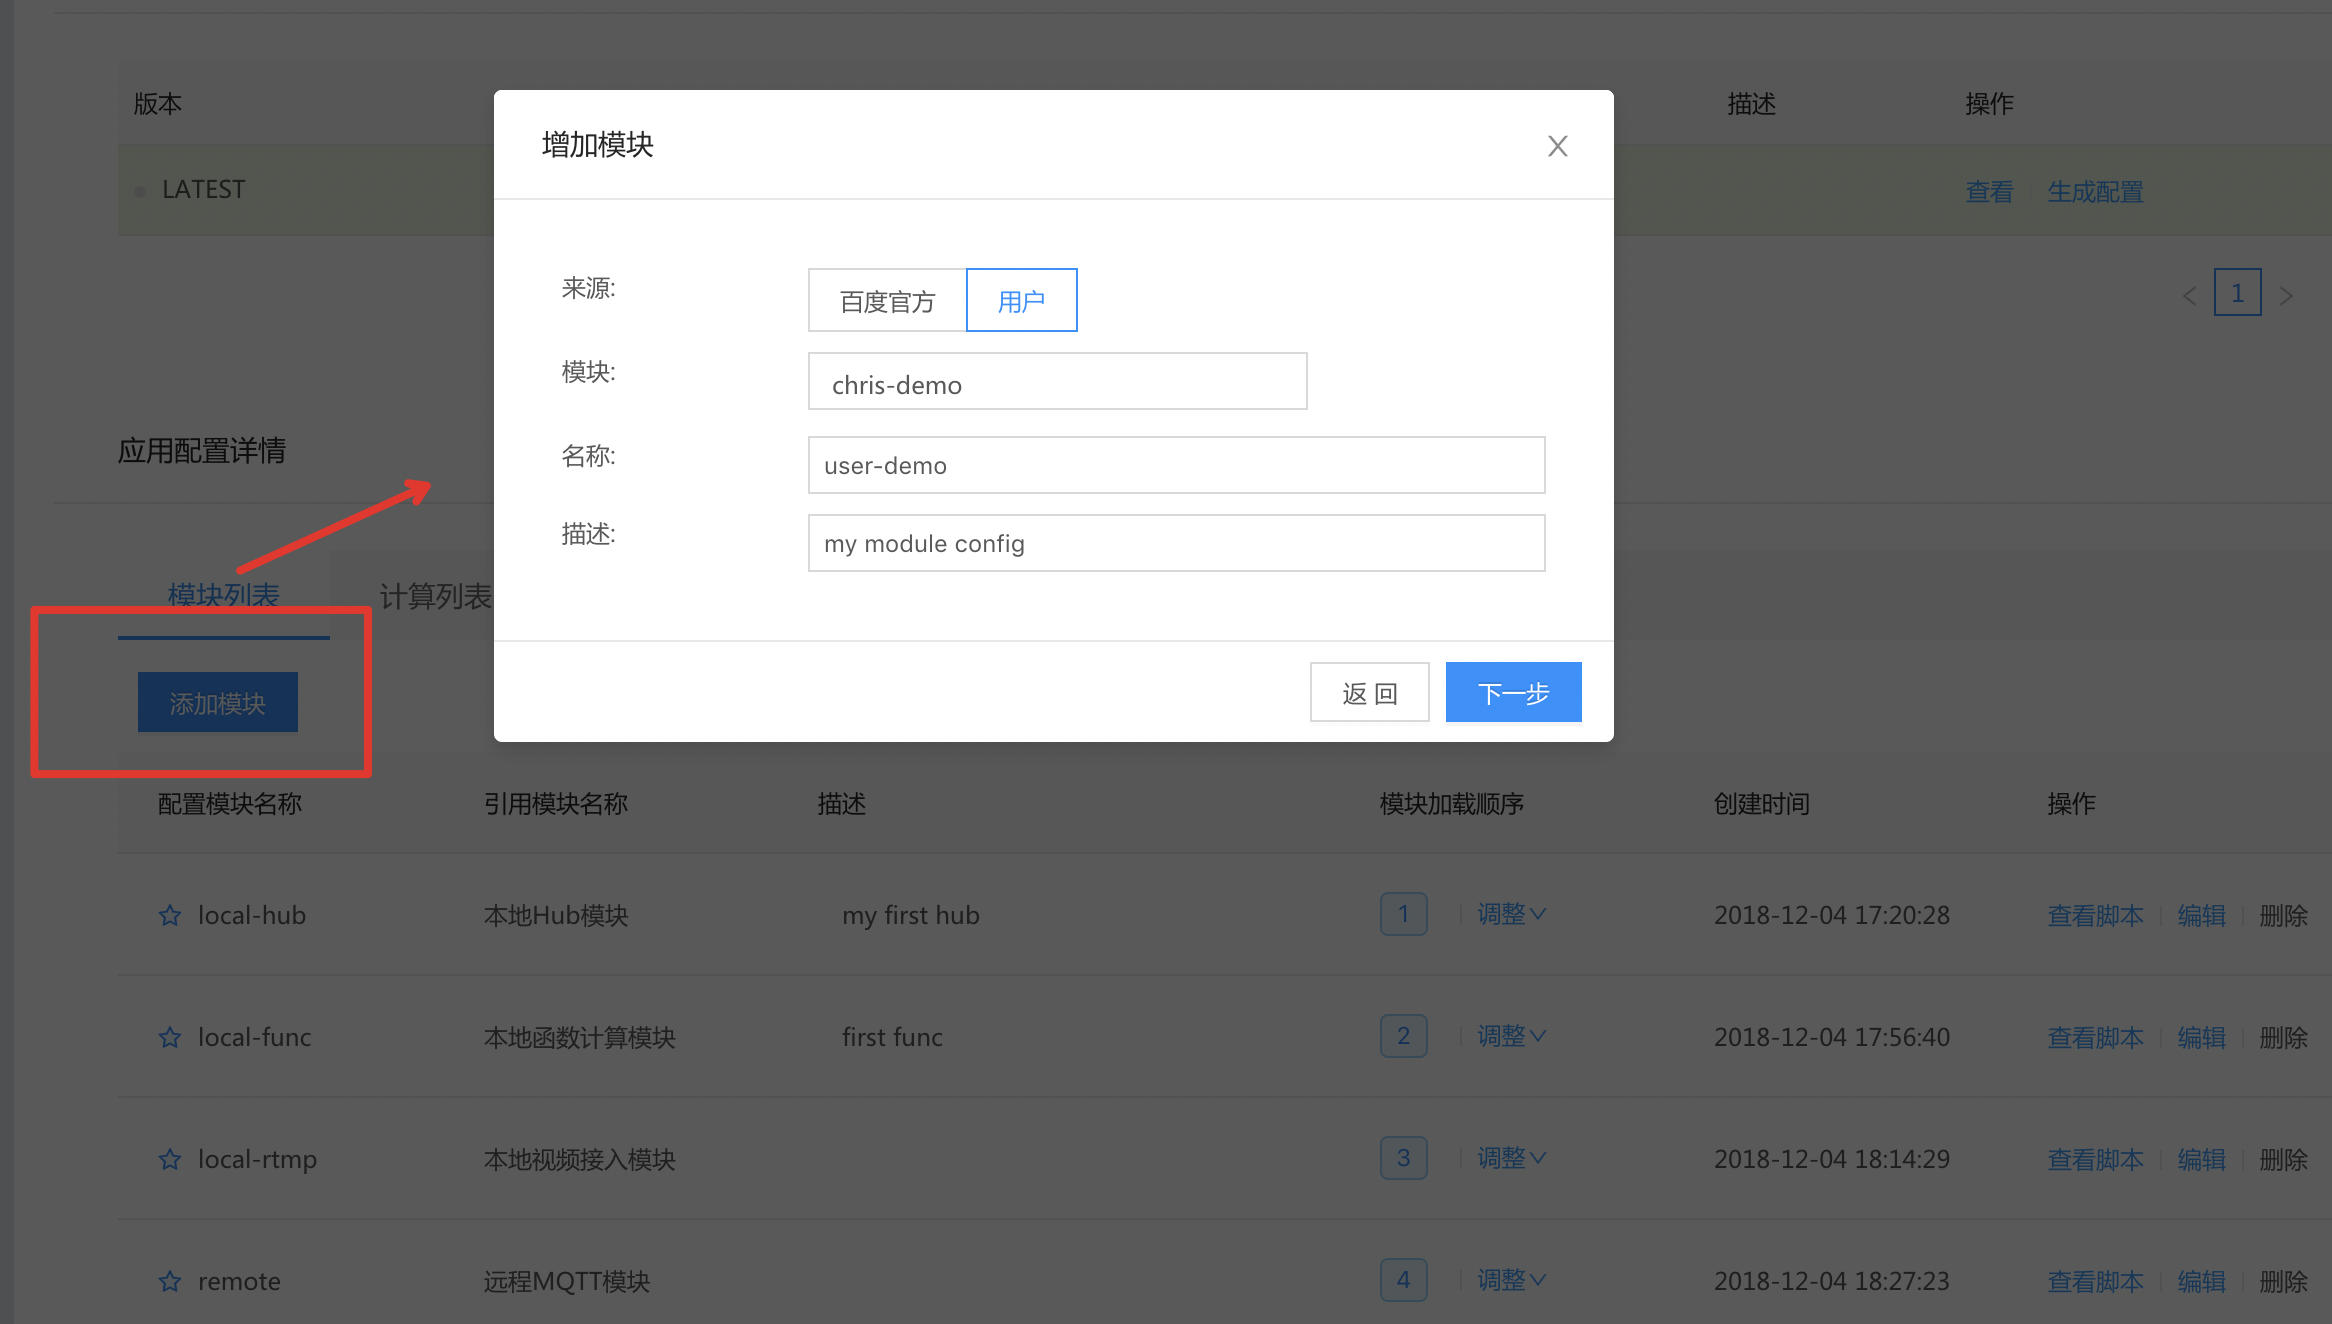2332x1324 pixels.
Task: Switch to the 计算列表 tab
Action: (435, 597)
